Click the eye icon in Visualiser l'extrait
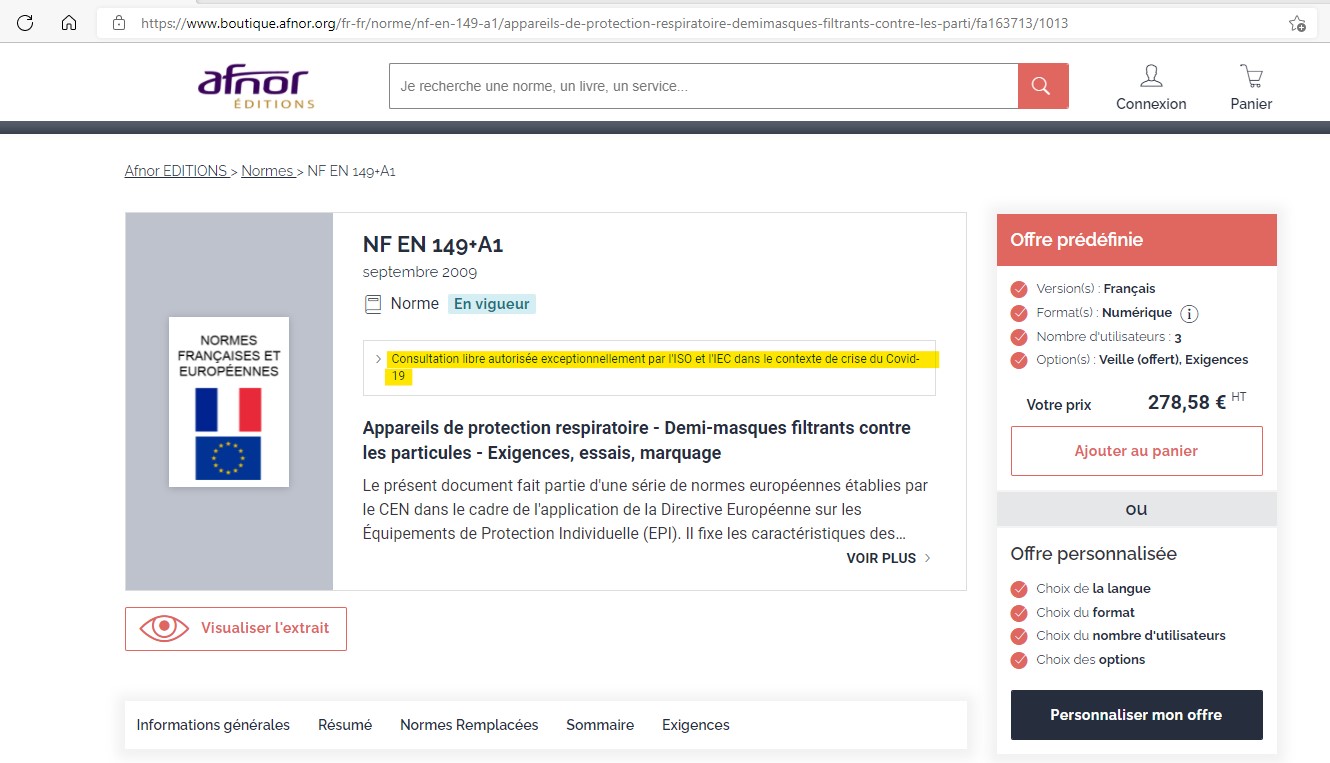 point(164,628)
